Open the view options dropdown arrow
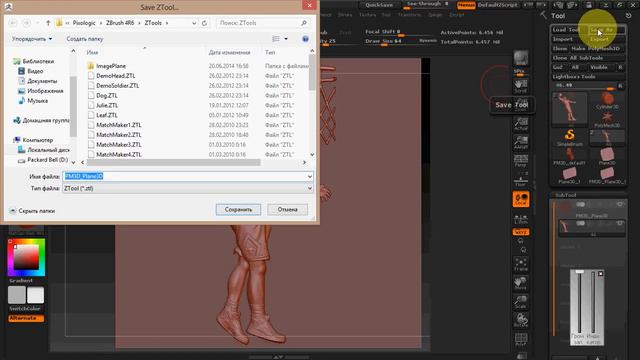 tap(286, 39)
